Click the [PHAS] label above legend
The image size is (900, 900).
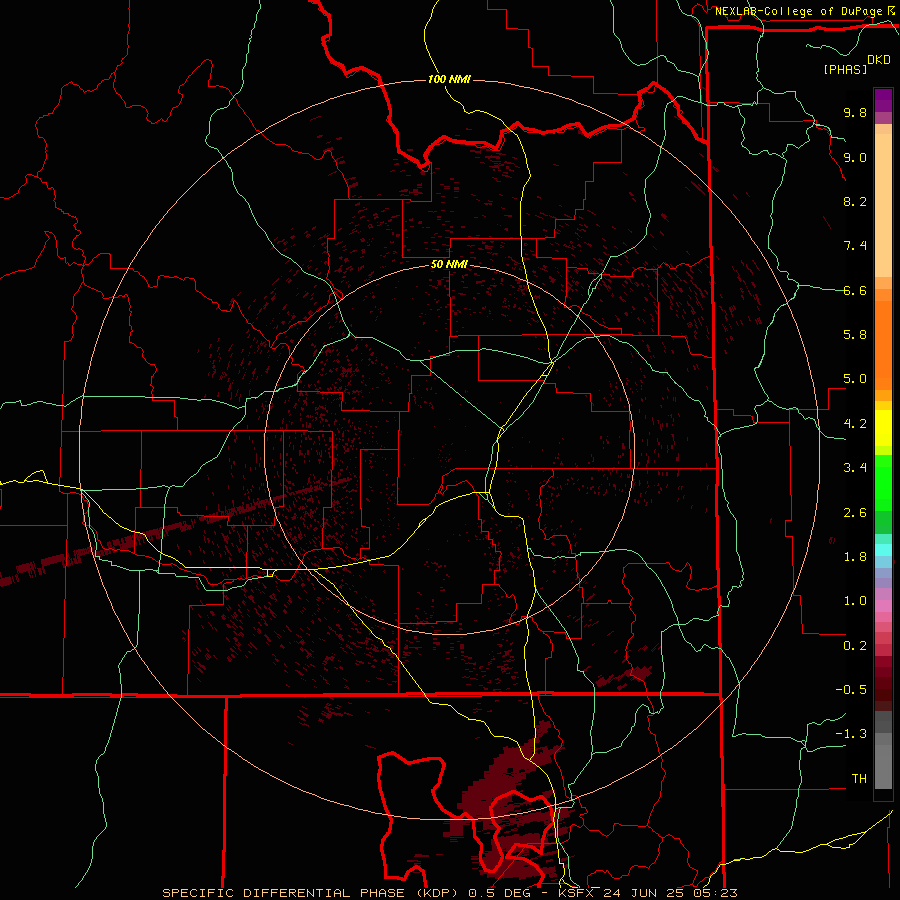[x=845, y=69]
